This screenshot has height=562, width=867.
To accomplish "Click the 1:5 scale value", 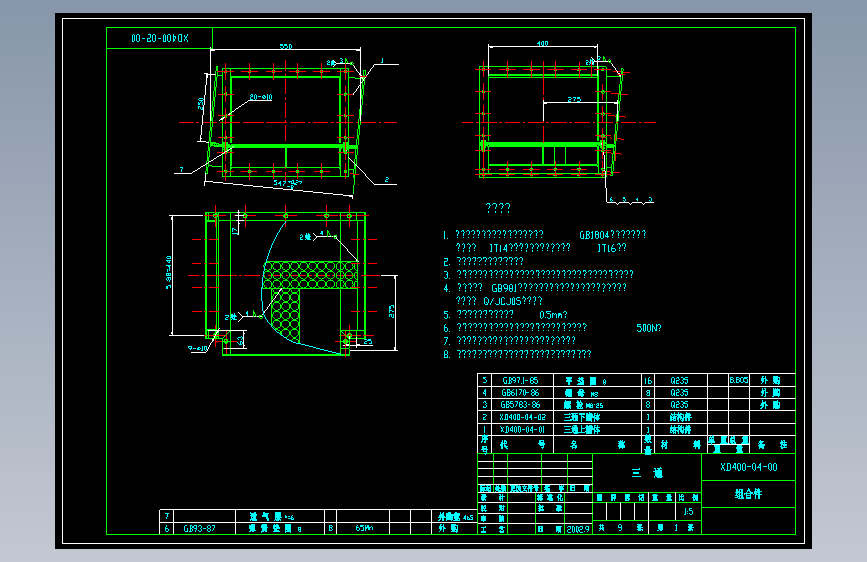I will [688, 512].
